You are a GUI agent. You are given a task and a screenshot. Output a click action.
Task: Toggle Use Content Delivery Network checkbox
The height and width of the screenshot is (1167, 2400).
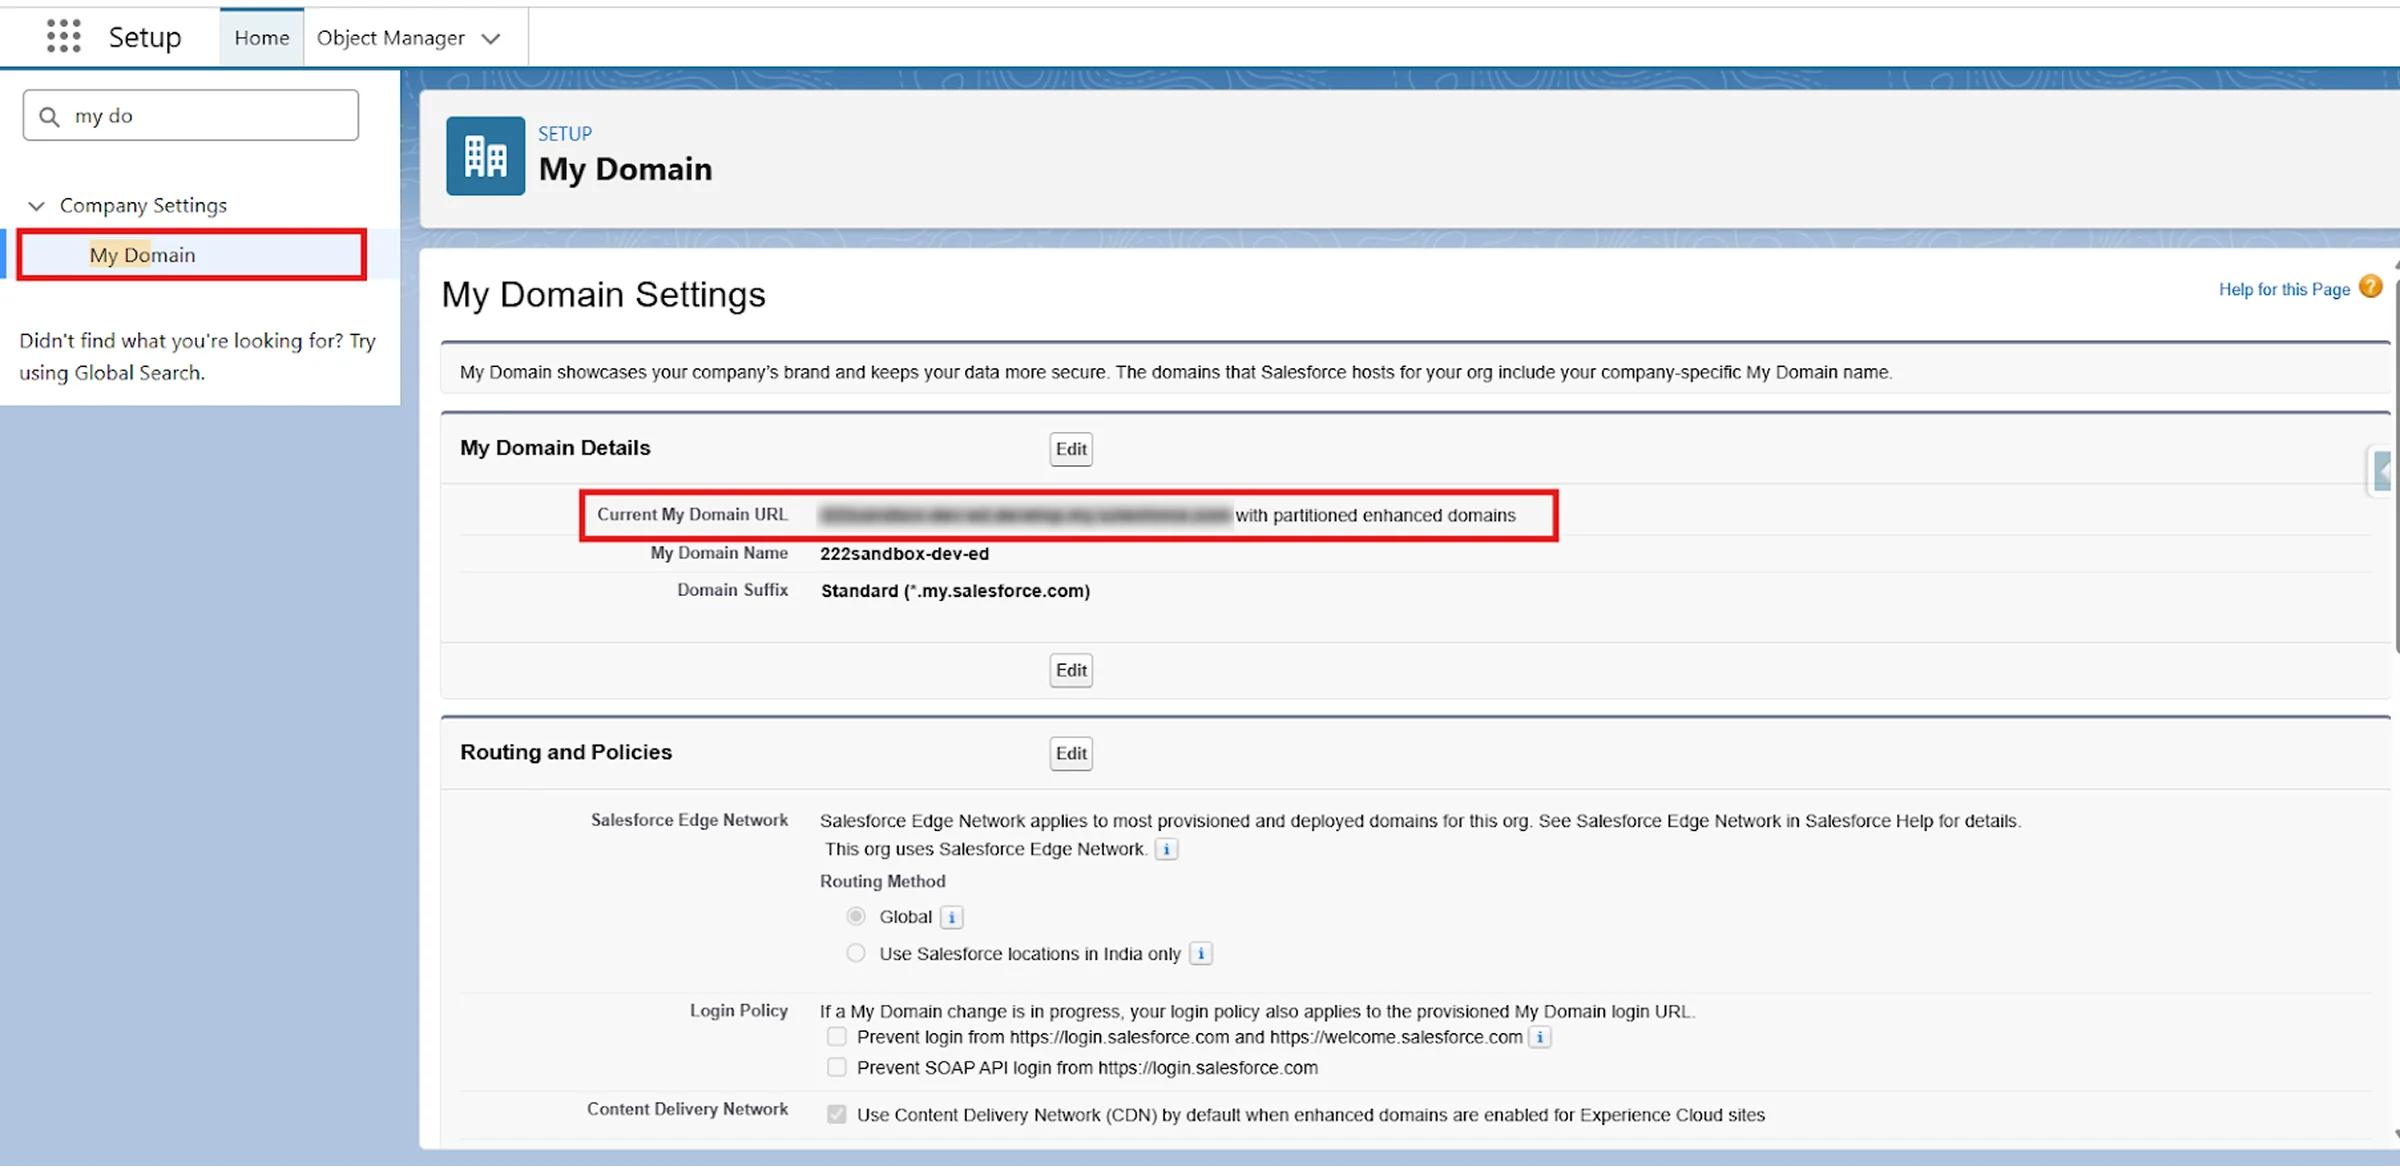(837, 1114)
